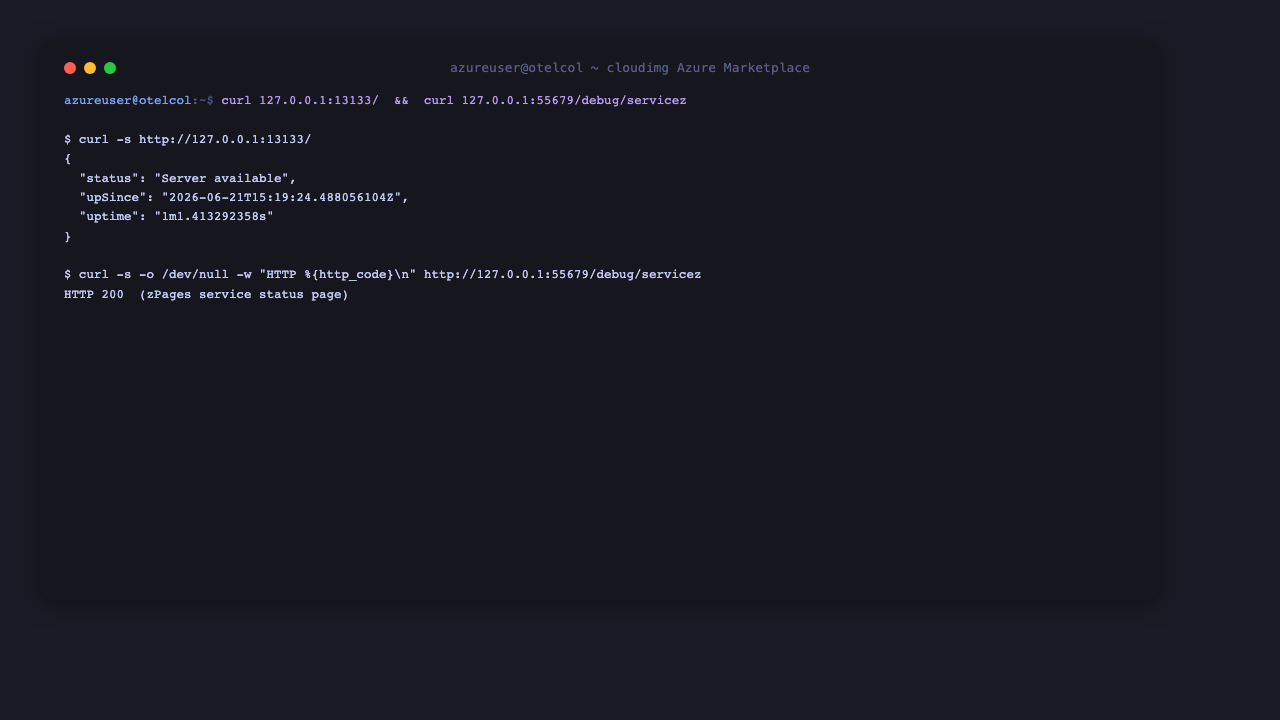Click "curl 127.0.0.1:55679/debug/servicez" in the prompt line
The width and height of the screenshot is (1280, 720).
pos(555,101)
